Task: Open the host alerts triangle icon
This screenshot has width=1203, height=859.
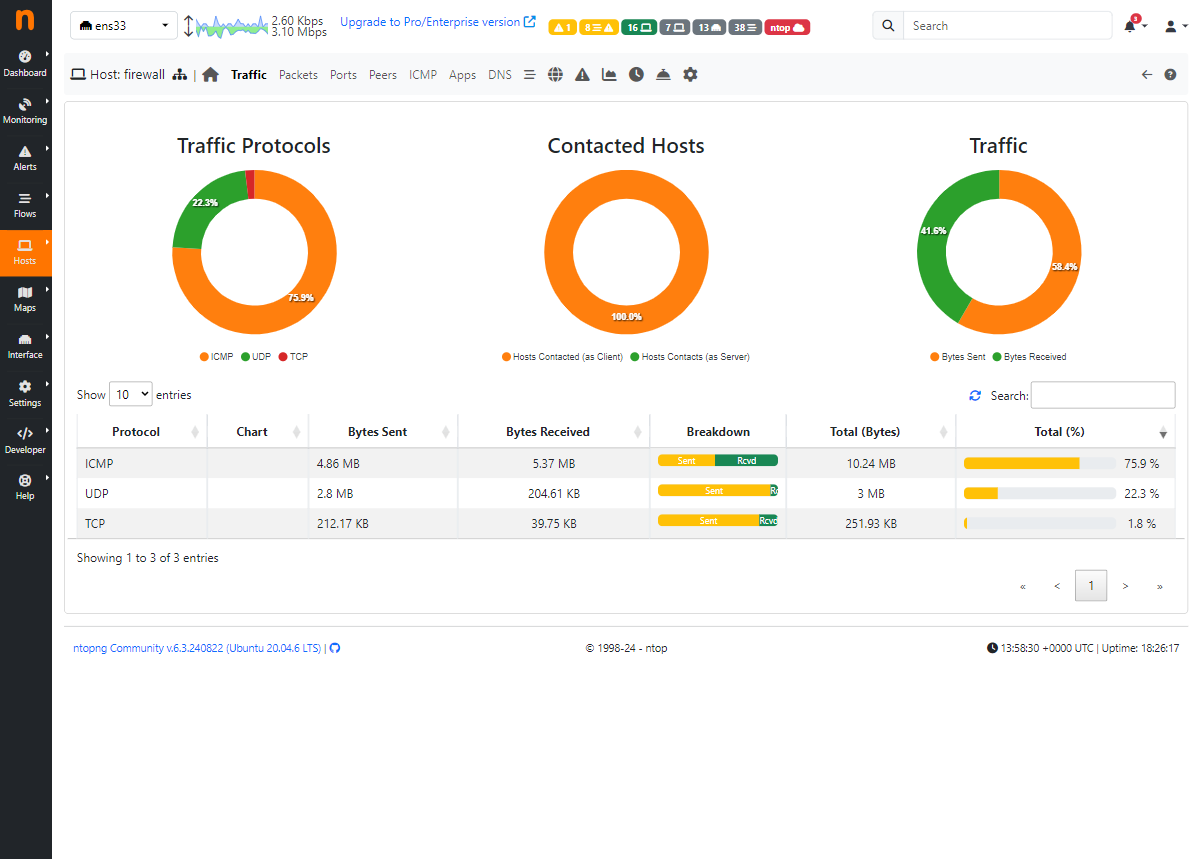Action: [x=582, y=75]
